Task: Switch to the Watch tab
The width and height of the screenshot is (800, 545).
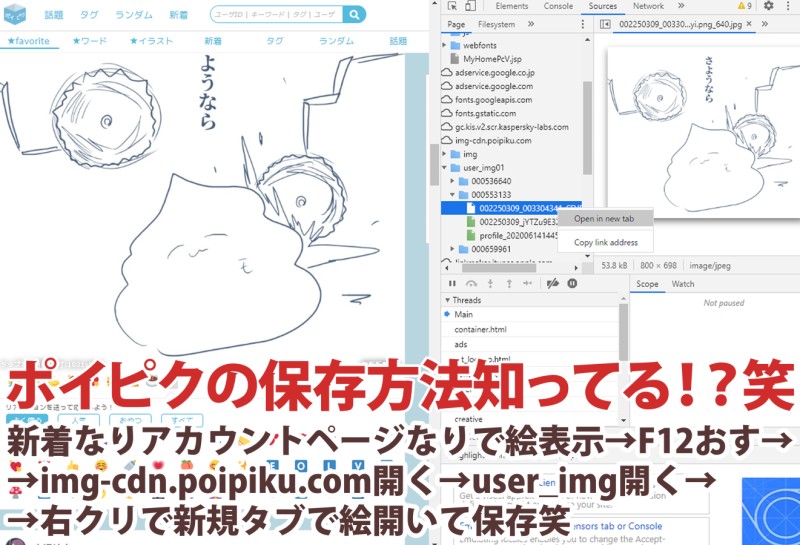Action: pyautogui.click(x=683, y=284)
